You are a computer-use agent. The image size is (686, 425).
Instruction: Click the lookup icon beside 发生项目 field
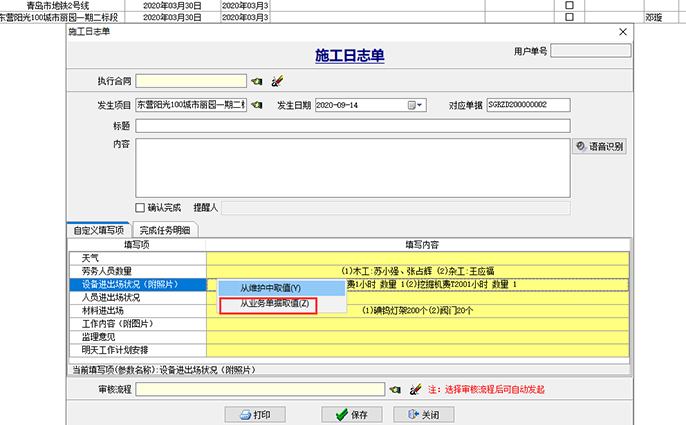[x=256, y=105]
